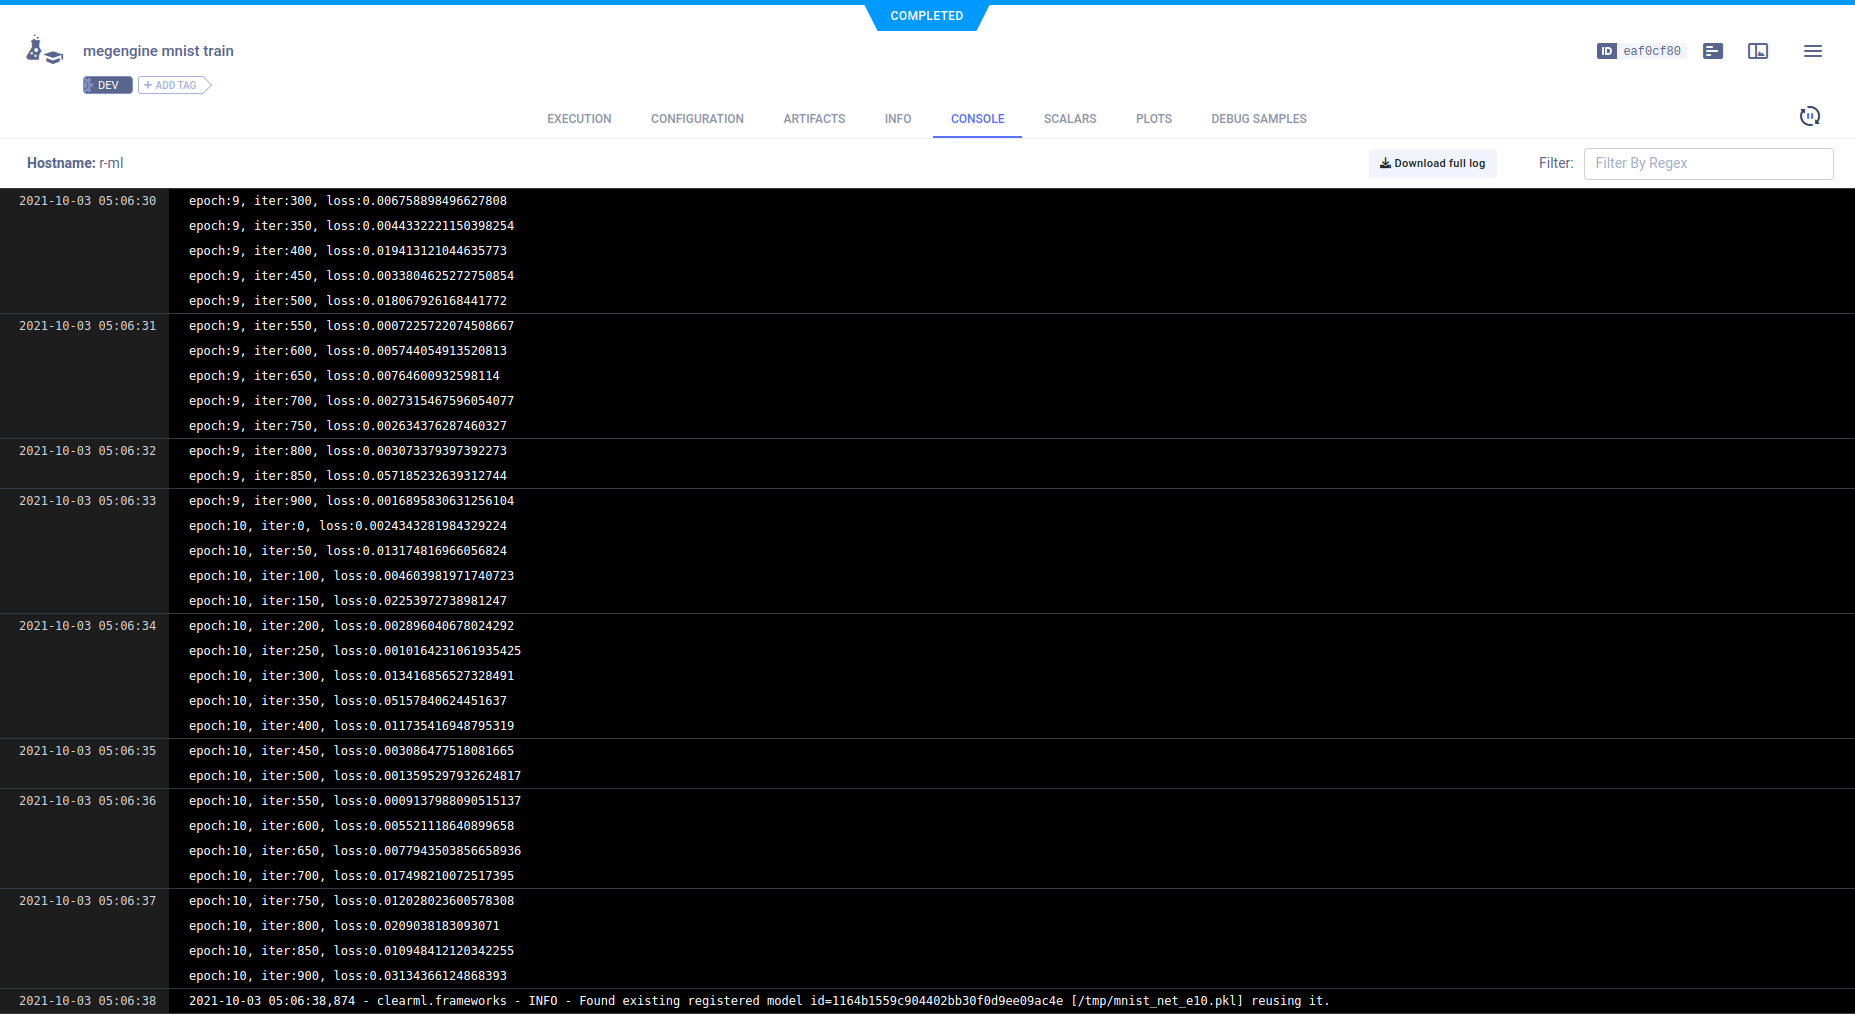The height and width of the screenshot is (1014, 1855).
Task: Copy experiment ID eaf0cf80
Action: [1652, 51]
